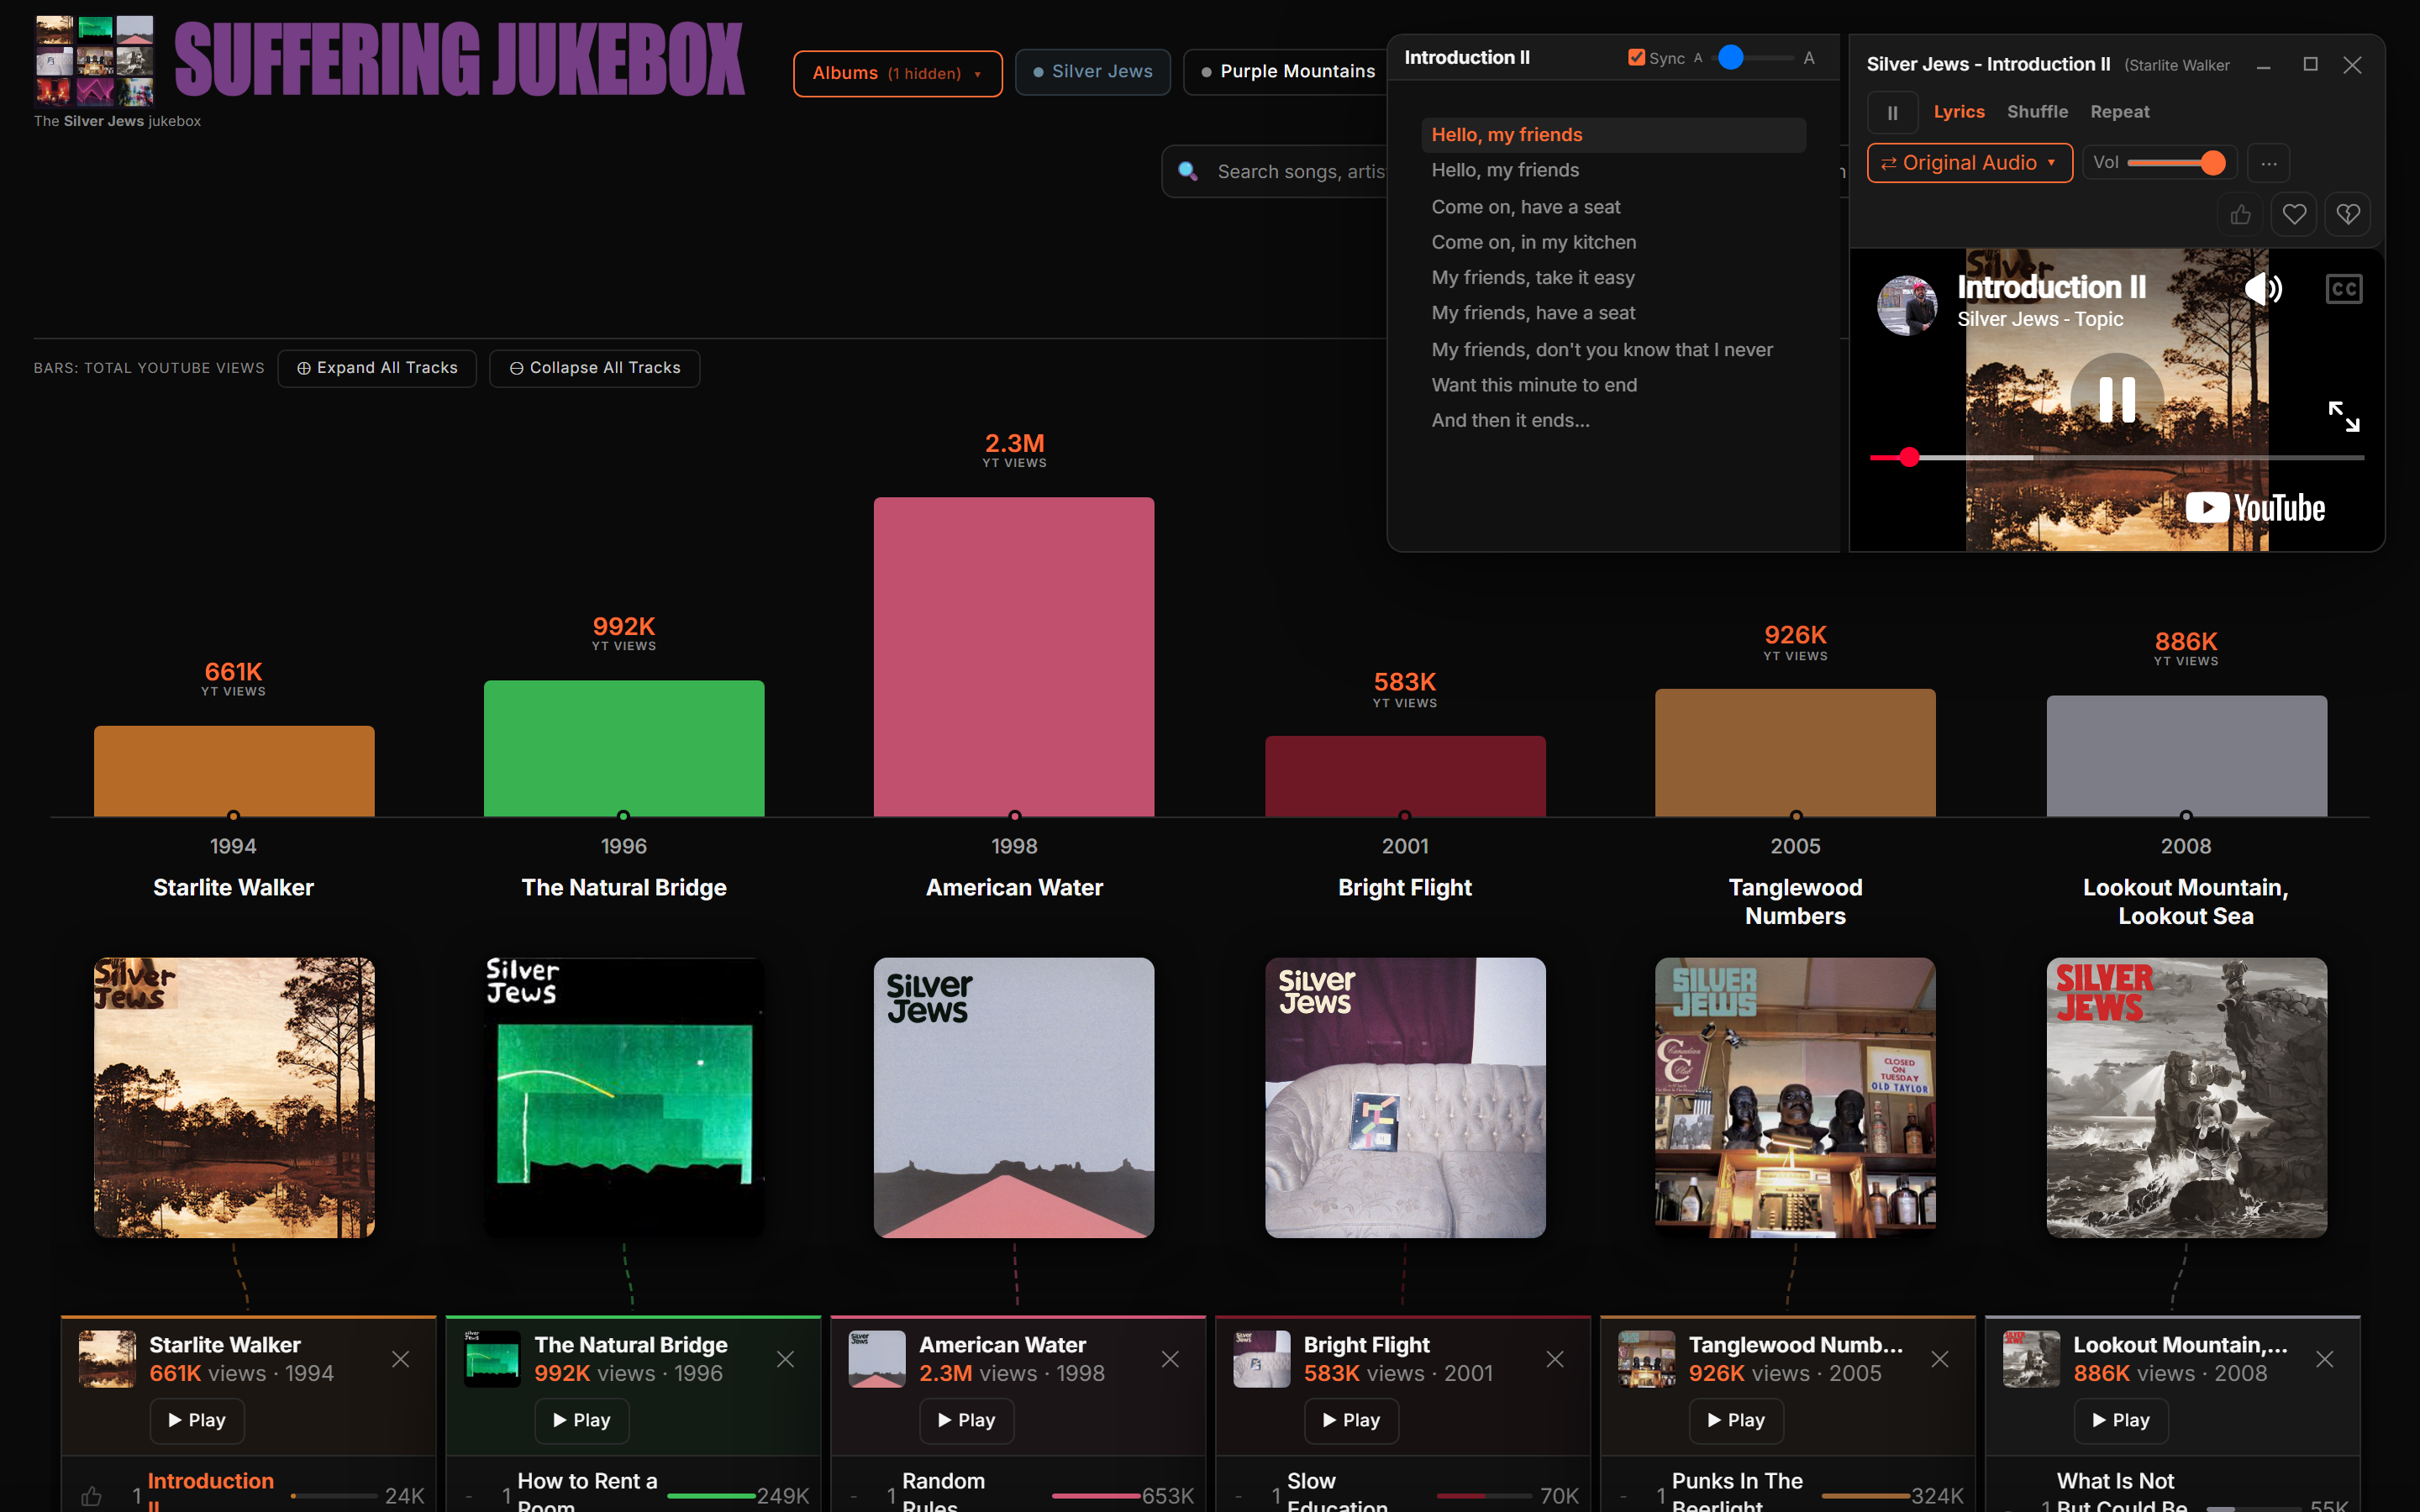Play the Tanglewood Numbers album
2420x1512 pixels.
[1736, 1420]
